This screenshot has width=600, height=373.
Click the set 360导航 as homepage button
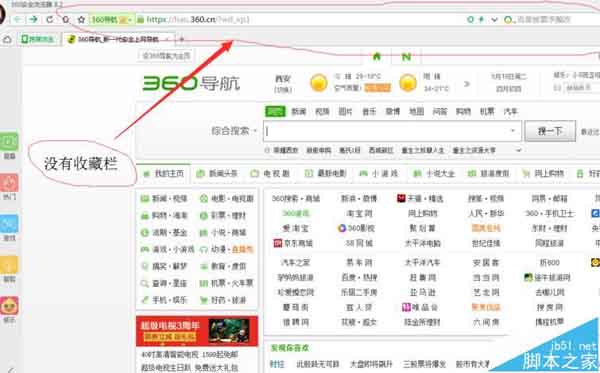point(166,56)
